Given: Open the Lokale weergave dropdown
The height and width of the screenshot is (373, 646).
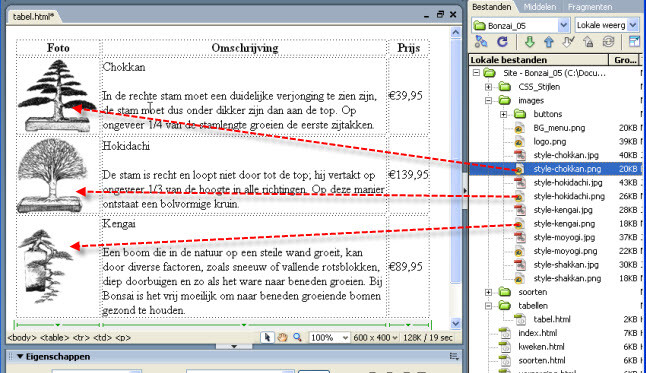Looking at the screenshot, I should pyautogui.click(x=632, y=25).
